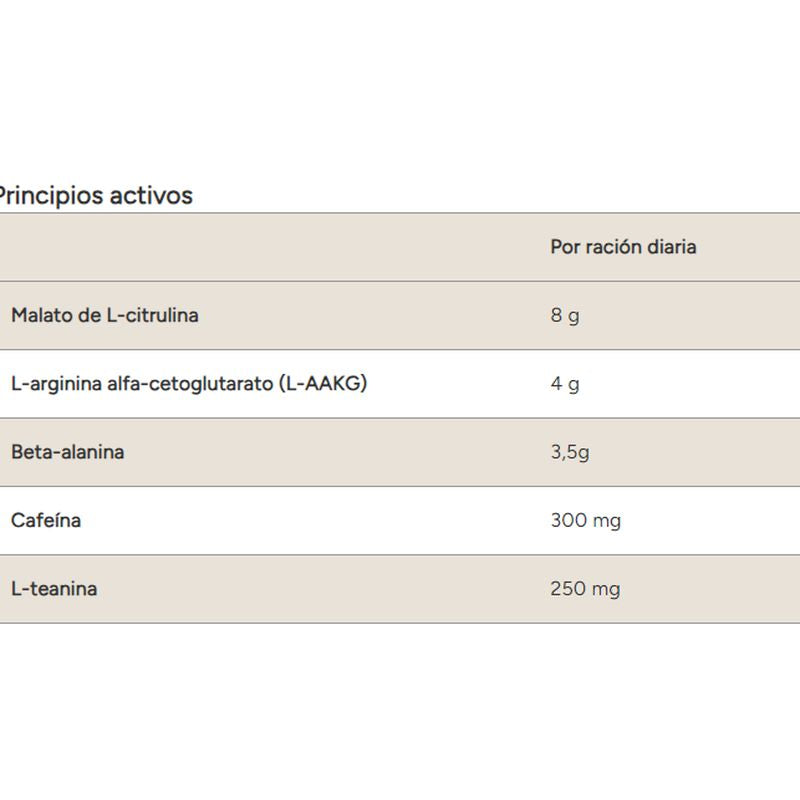800x800 pixels.
Task: Click the Malato de L-citrulina row label
Action: pyautogui.click(x=105, y=315)
